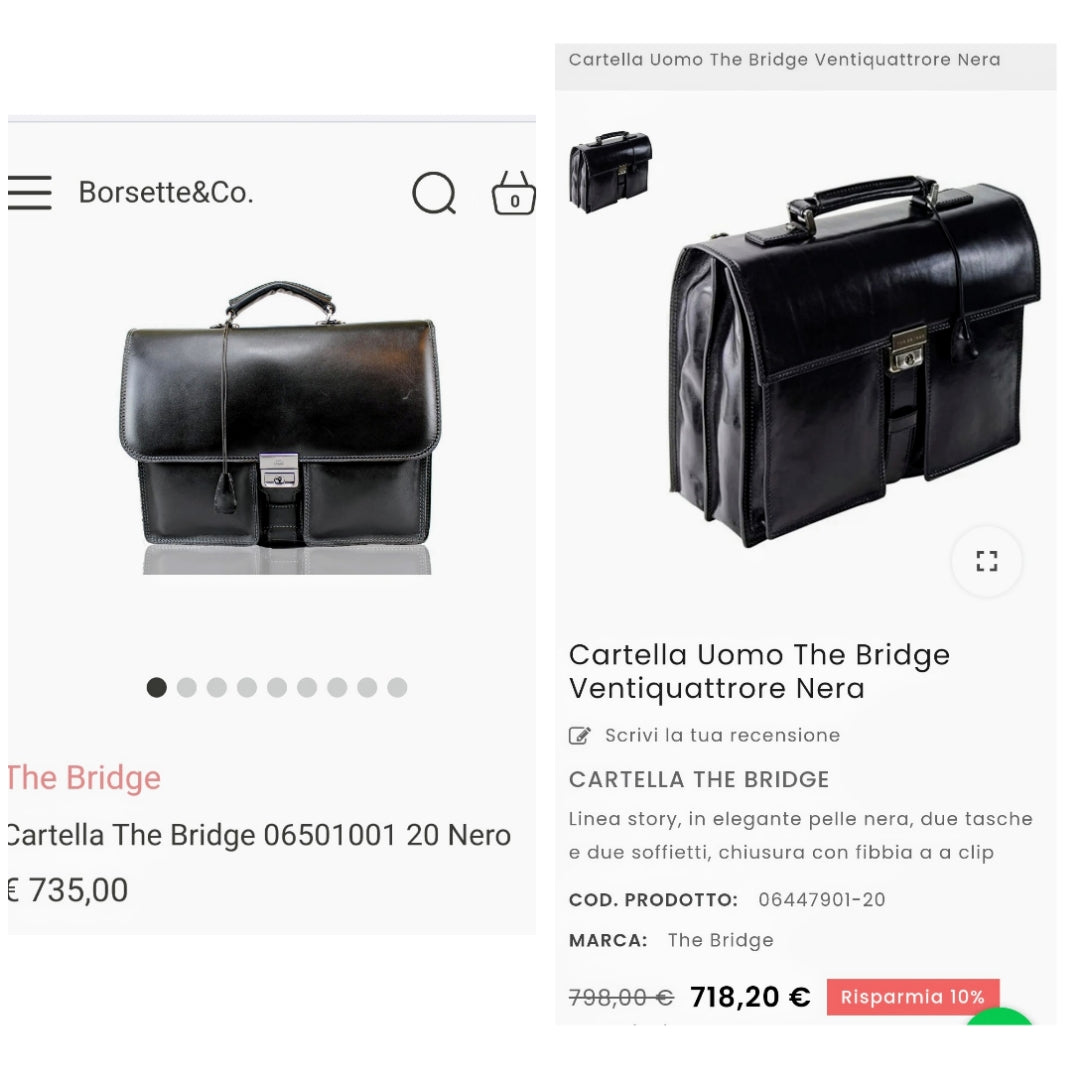Select the fifth carousel dot
This screenshot has height=1080, width=1080.
[x=277, y=687]
